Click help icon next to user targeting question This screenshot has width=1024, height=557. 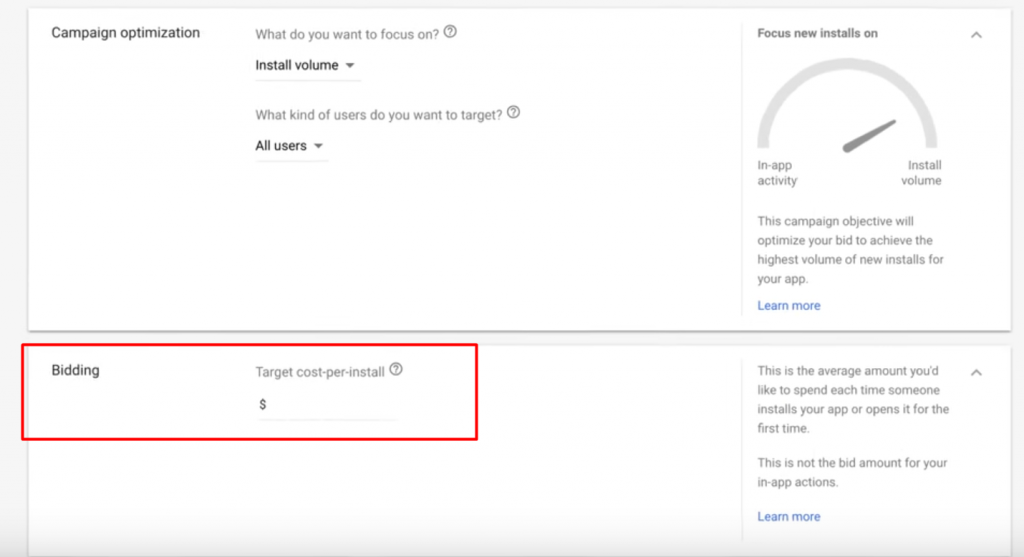(x=513, y=113)
